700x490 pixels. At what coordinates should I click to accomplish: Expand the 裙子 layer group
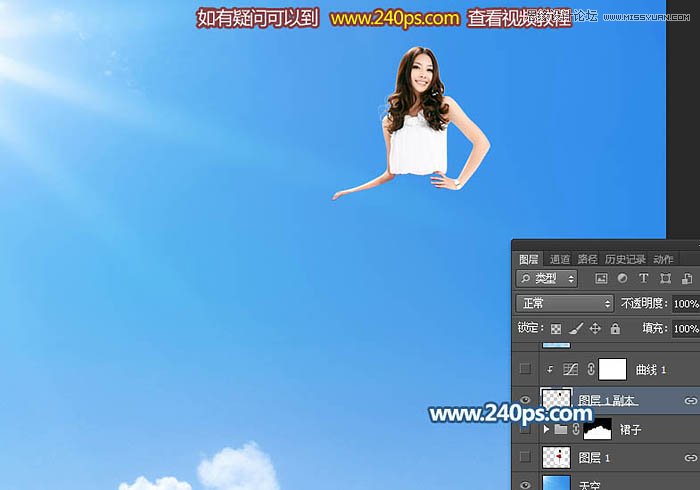[546, 429]
